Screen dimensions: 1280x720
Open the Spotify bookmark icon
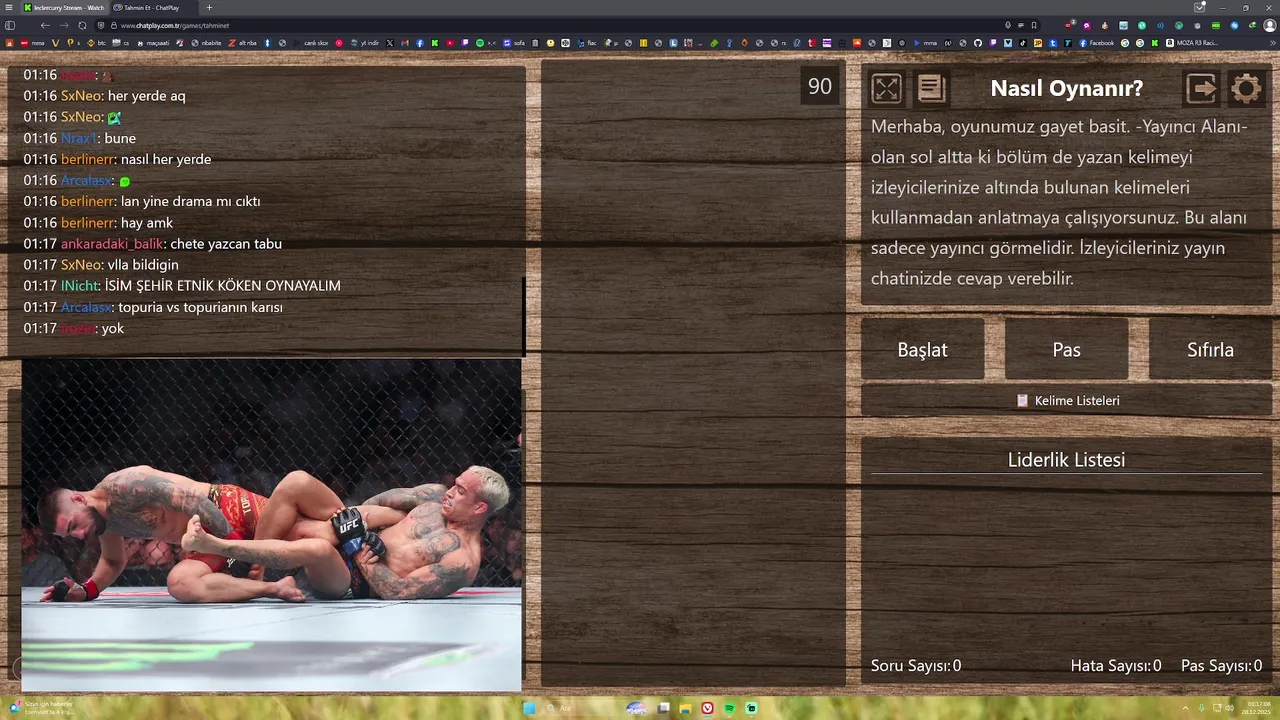(479, 43)
